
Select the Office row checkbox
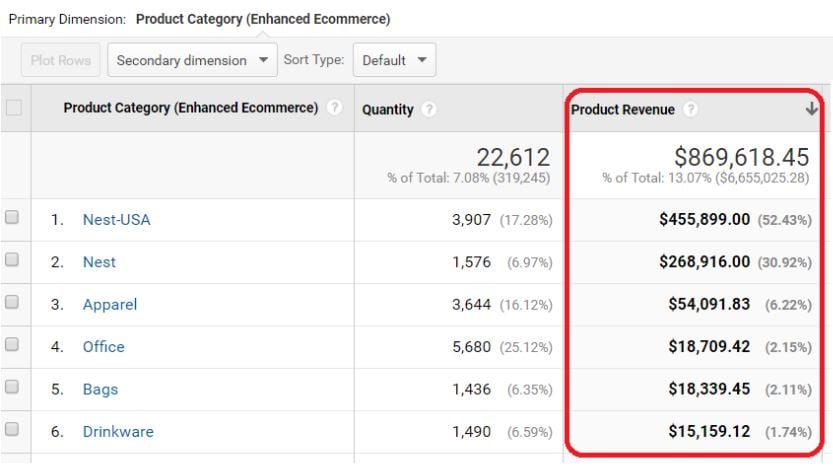point(12,345)
